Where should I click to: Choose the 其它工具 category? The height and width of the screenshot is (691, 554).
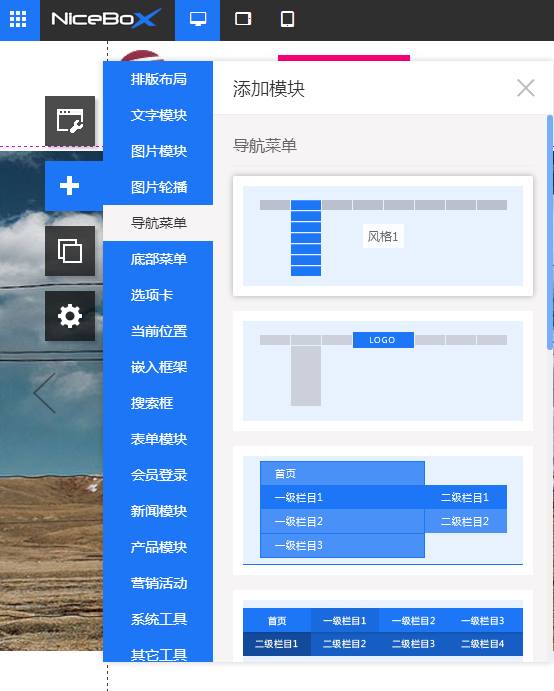tap(158, 652)
